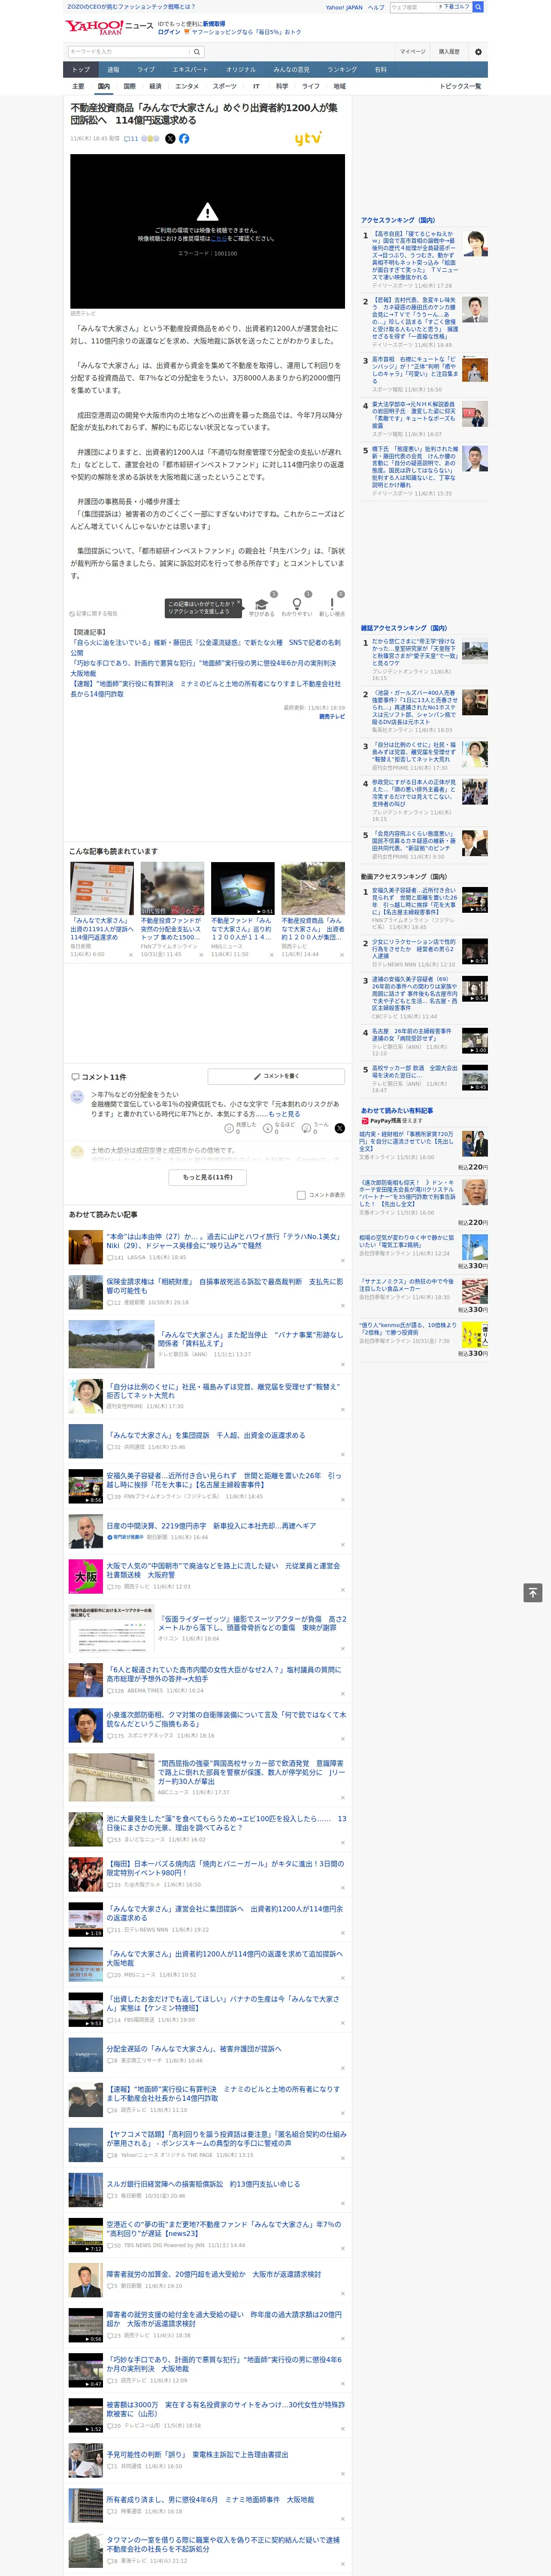Click Yahoo! JAPAN text link in top bar
Screen dimensions: 551x2576
[344, 7]
